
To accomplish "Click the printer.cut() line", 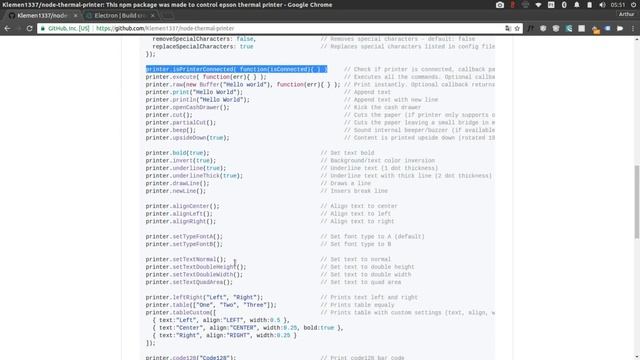I will coord(169,115).
